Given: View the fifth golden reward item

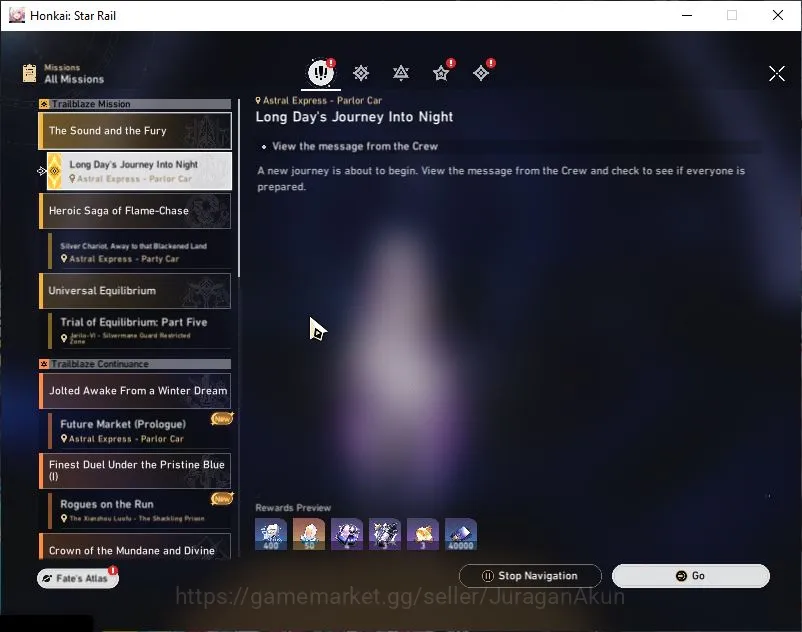Looking at the screenshot, I should (422, 534).
